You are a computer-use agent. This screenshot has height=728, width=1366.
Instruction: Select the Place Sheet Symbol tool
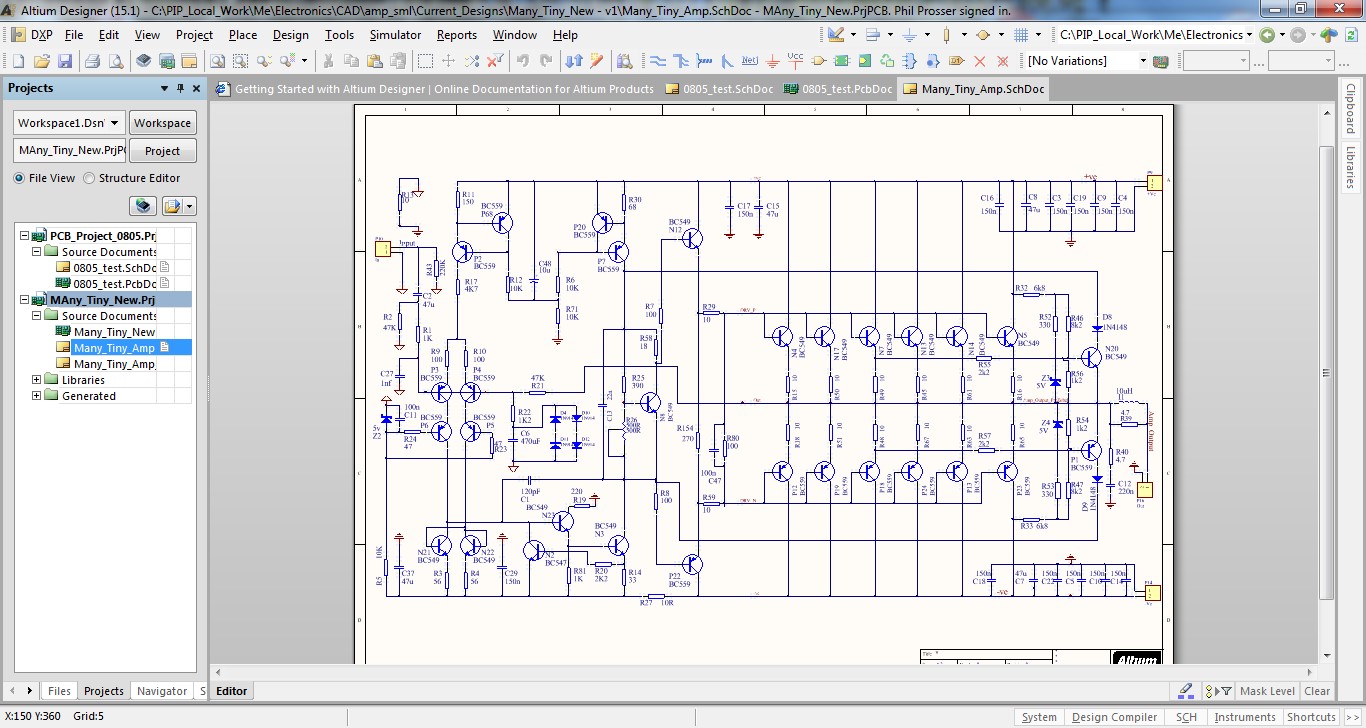tap(841, 61)
